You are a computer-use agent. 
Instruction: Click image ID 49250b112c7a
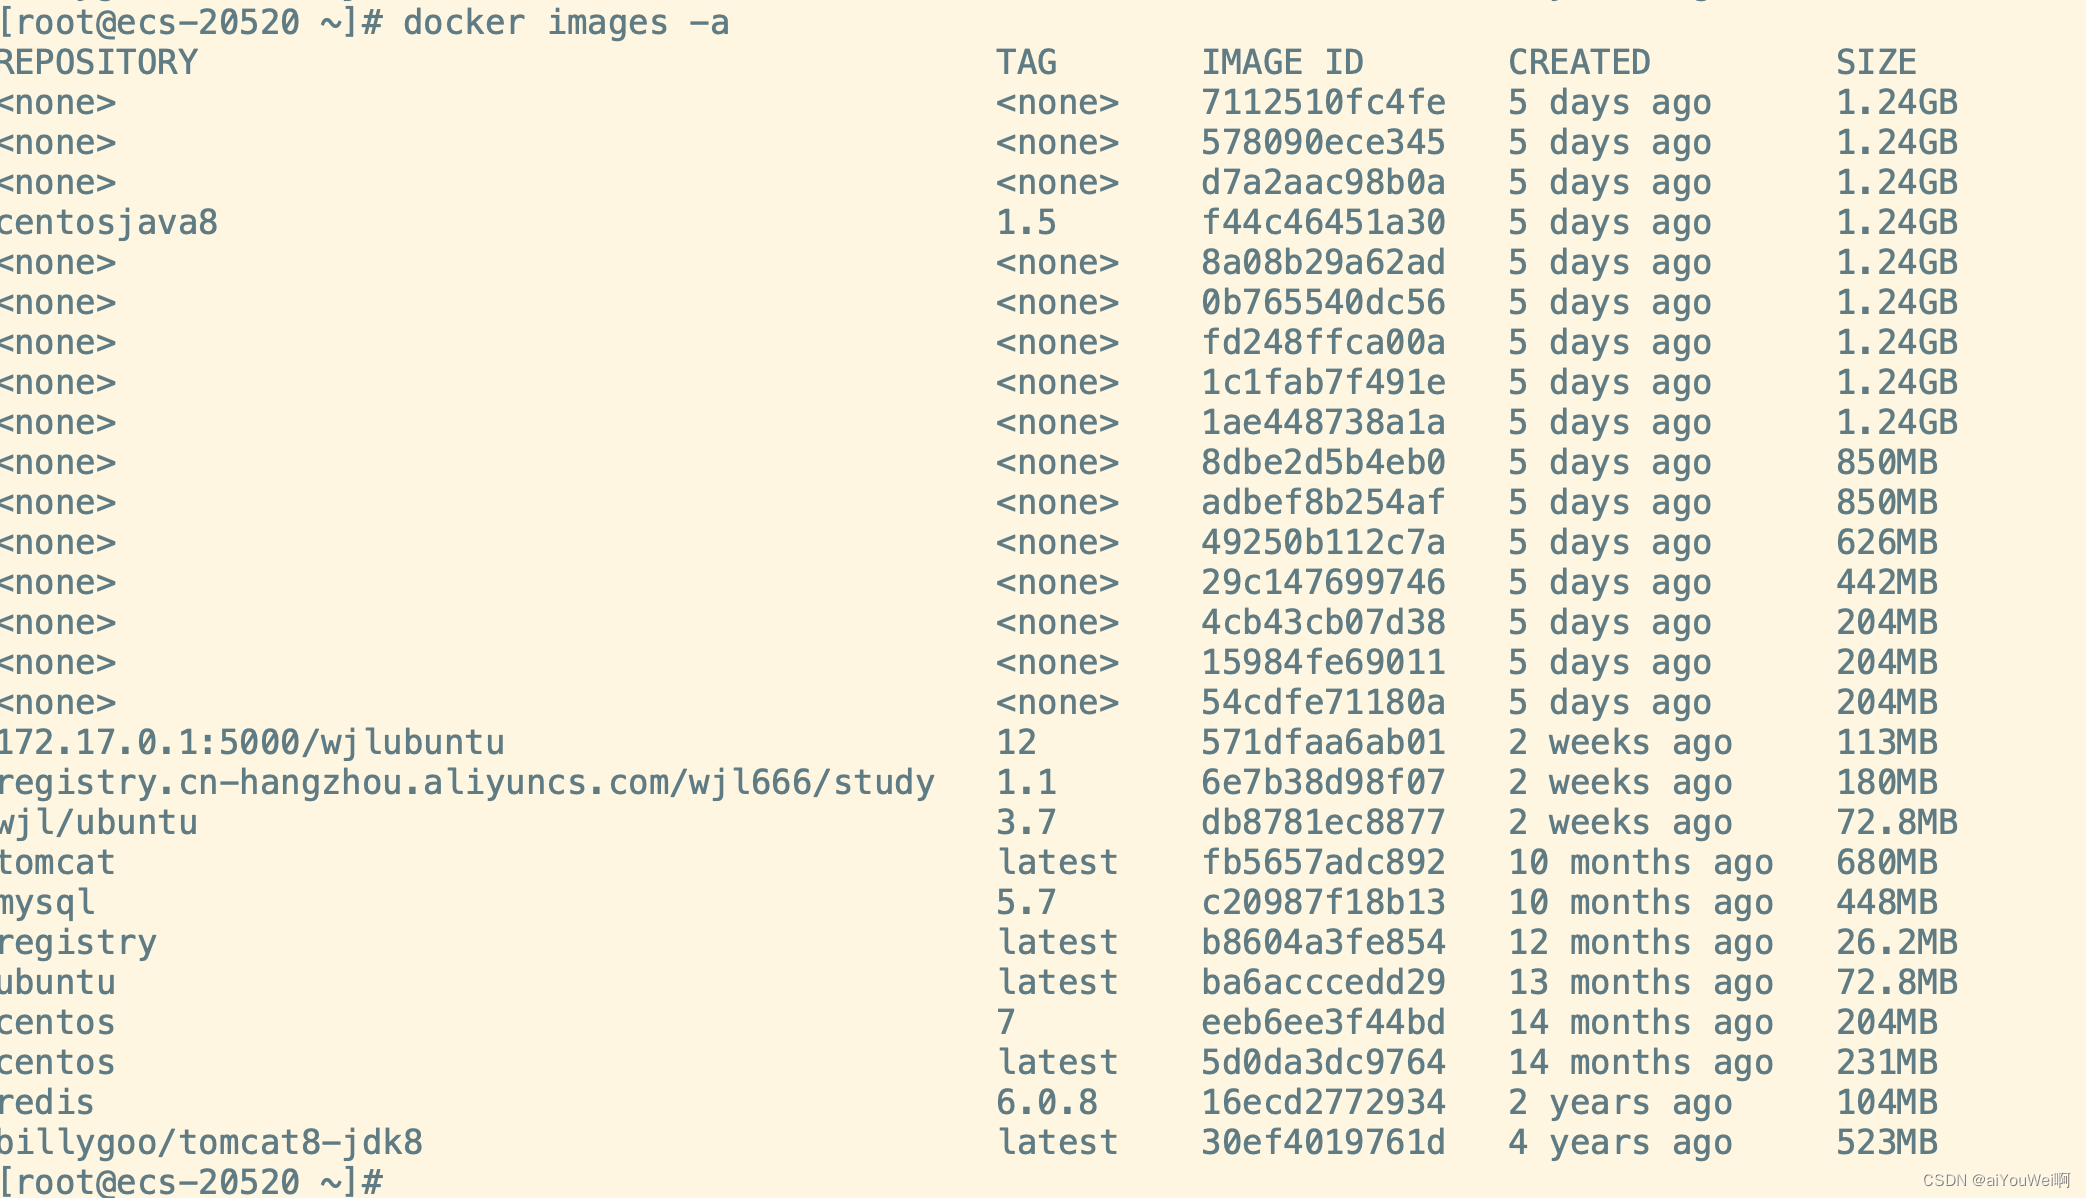(x=1323, y=542)
